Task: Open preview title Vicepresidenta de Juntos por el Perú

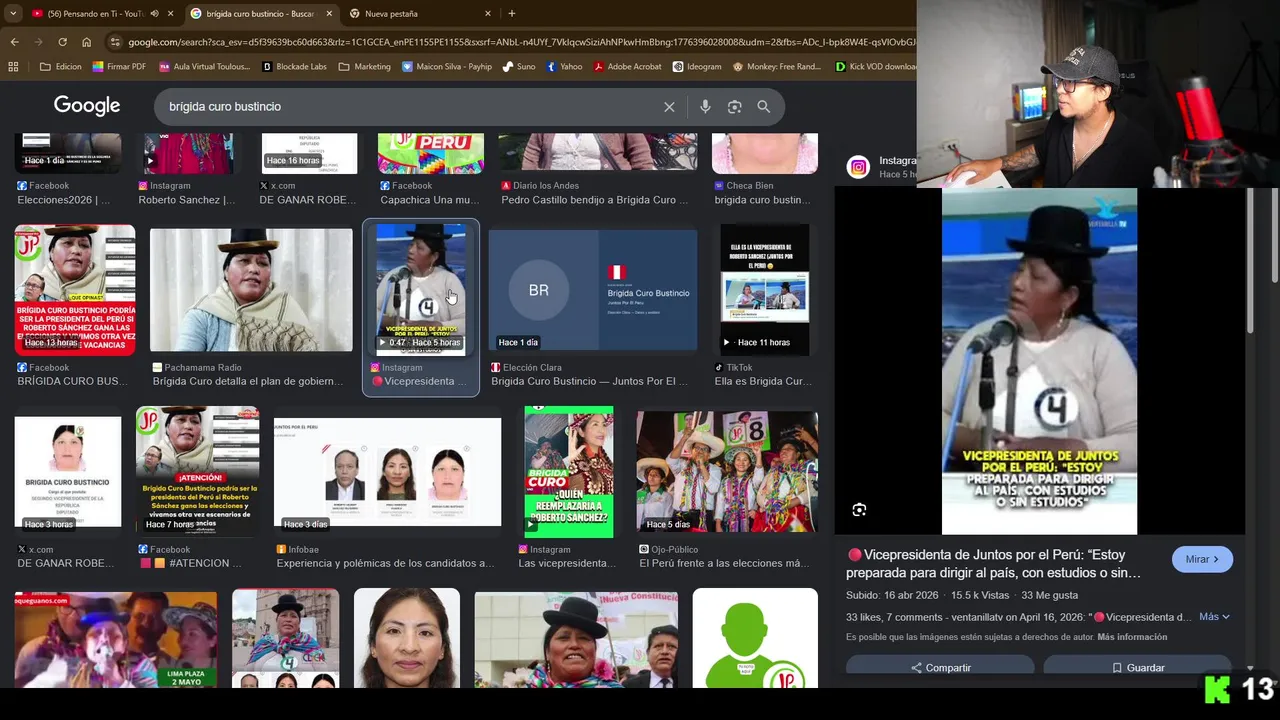Action: (x=993, y=564)
